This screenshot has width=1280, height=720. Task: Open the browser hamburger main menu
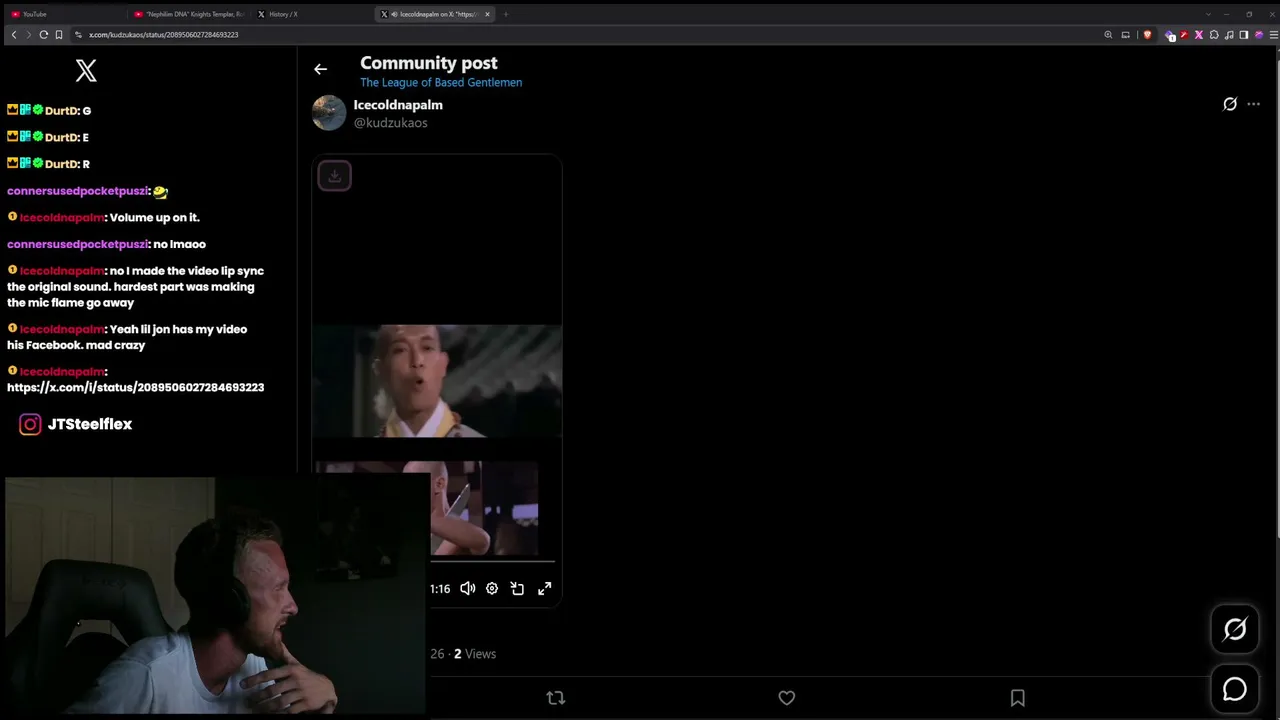point(1273,35)
